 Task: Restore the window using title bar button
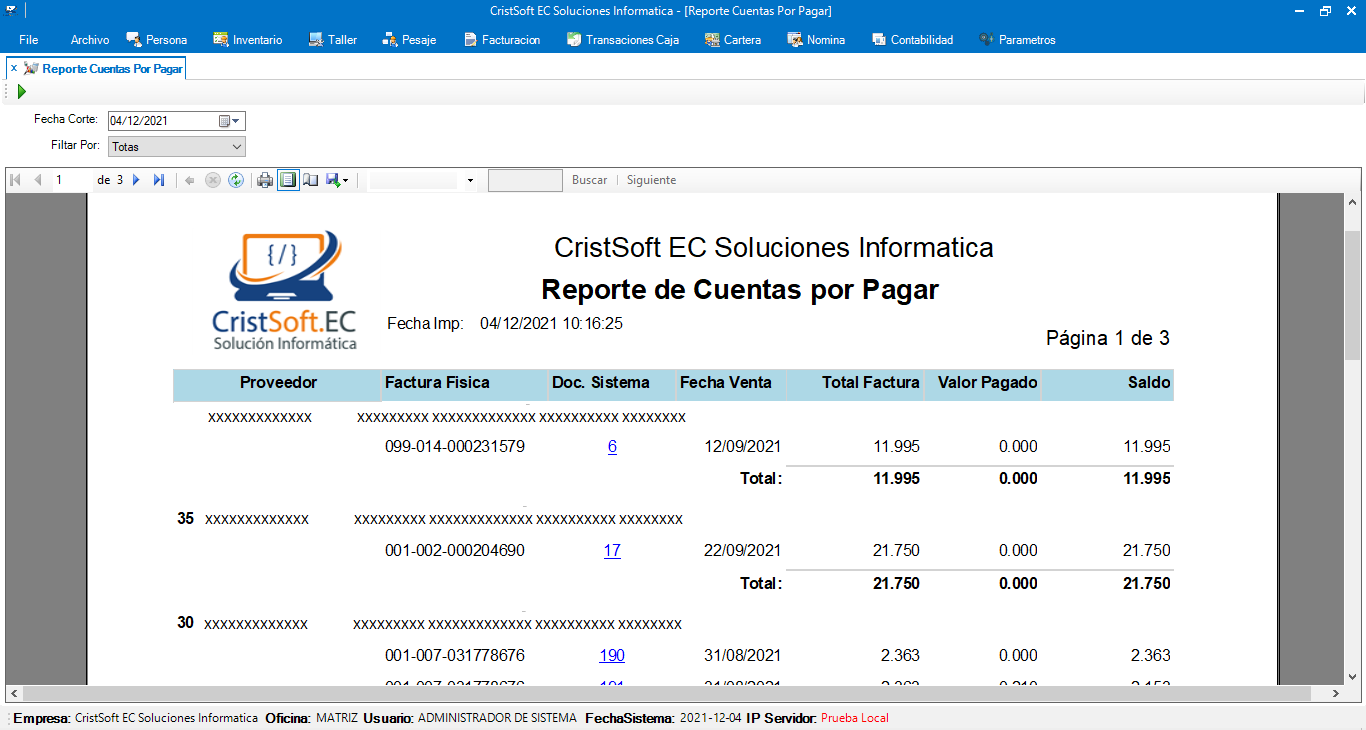tap(1325, 11)
